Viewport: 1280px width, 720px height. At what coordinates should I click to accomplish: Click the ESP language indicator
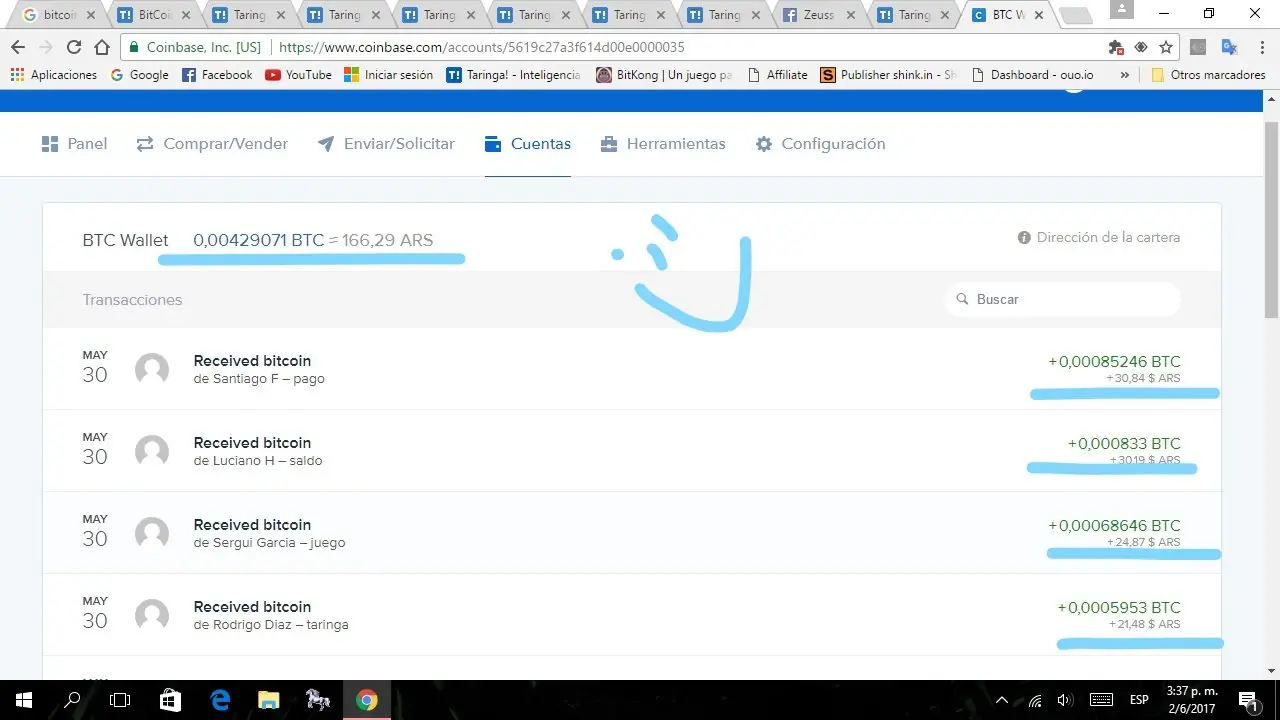(1139, 700)
